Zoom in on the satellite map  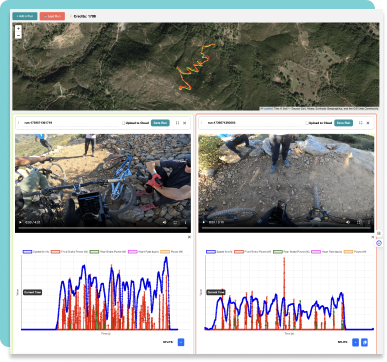point(18,29)
